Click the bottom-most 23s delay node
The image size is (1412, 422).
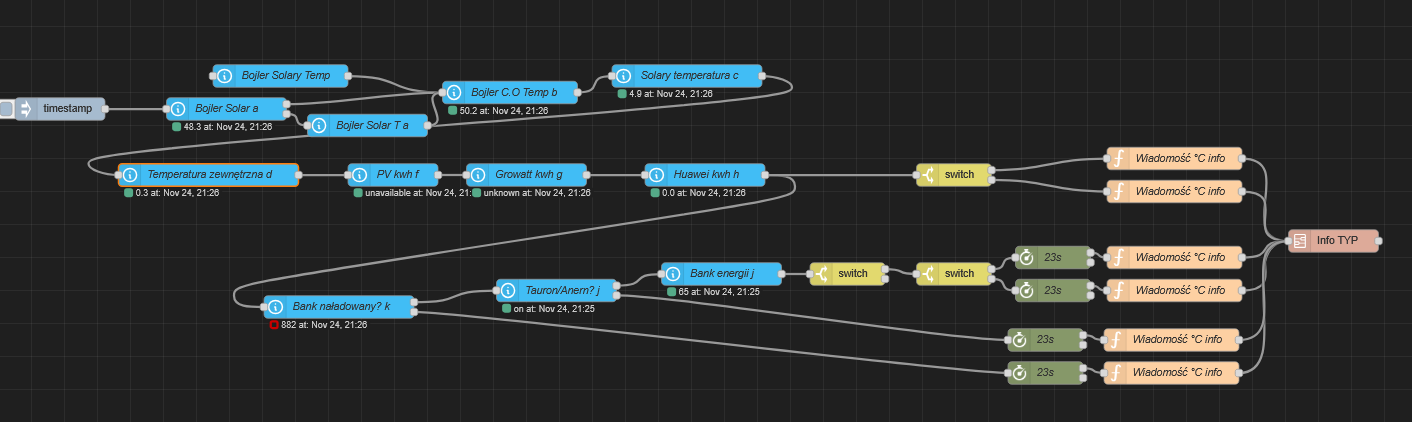pos(1046,373)
